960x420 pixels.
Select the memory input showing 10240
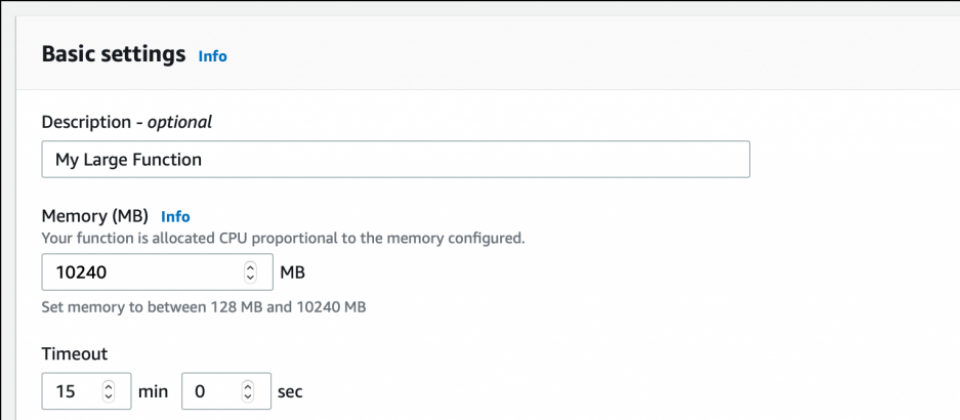click(x=157, y=272)
